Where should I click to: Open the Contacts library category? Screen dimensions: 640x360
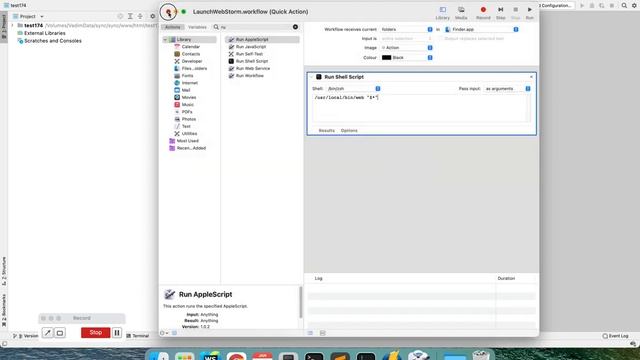pos(191,54)
